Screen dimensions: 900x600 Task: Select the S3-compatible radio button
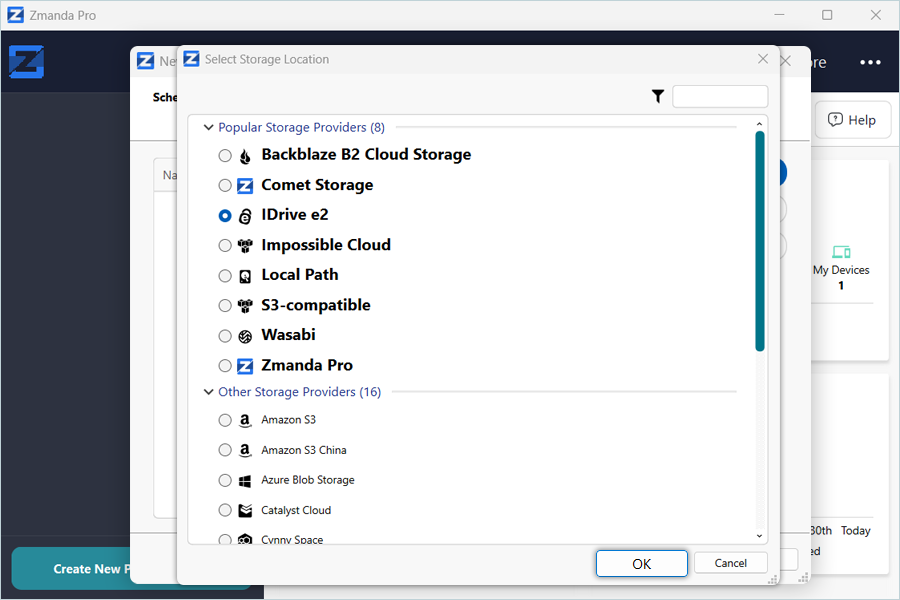(225, 306)
